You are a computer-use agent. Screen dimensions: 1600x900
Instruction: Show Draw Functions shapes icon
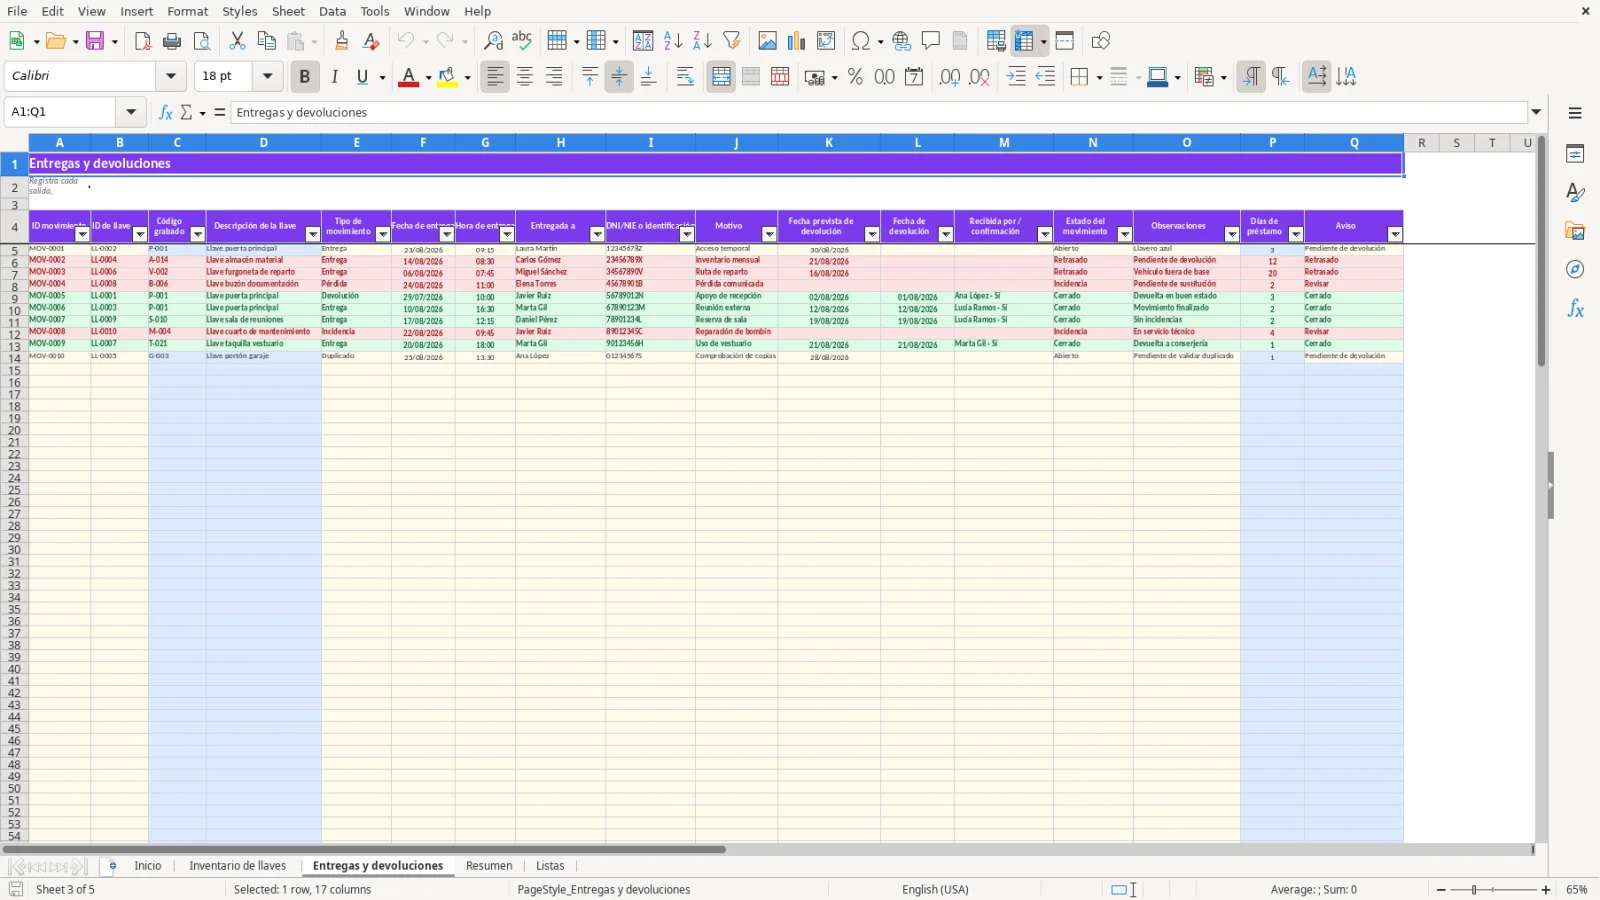[x=1100, y=41]
